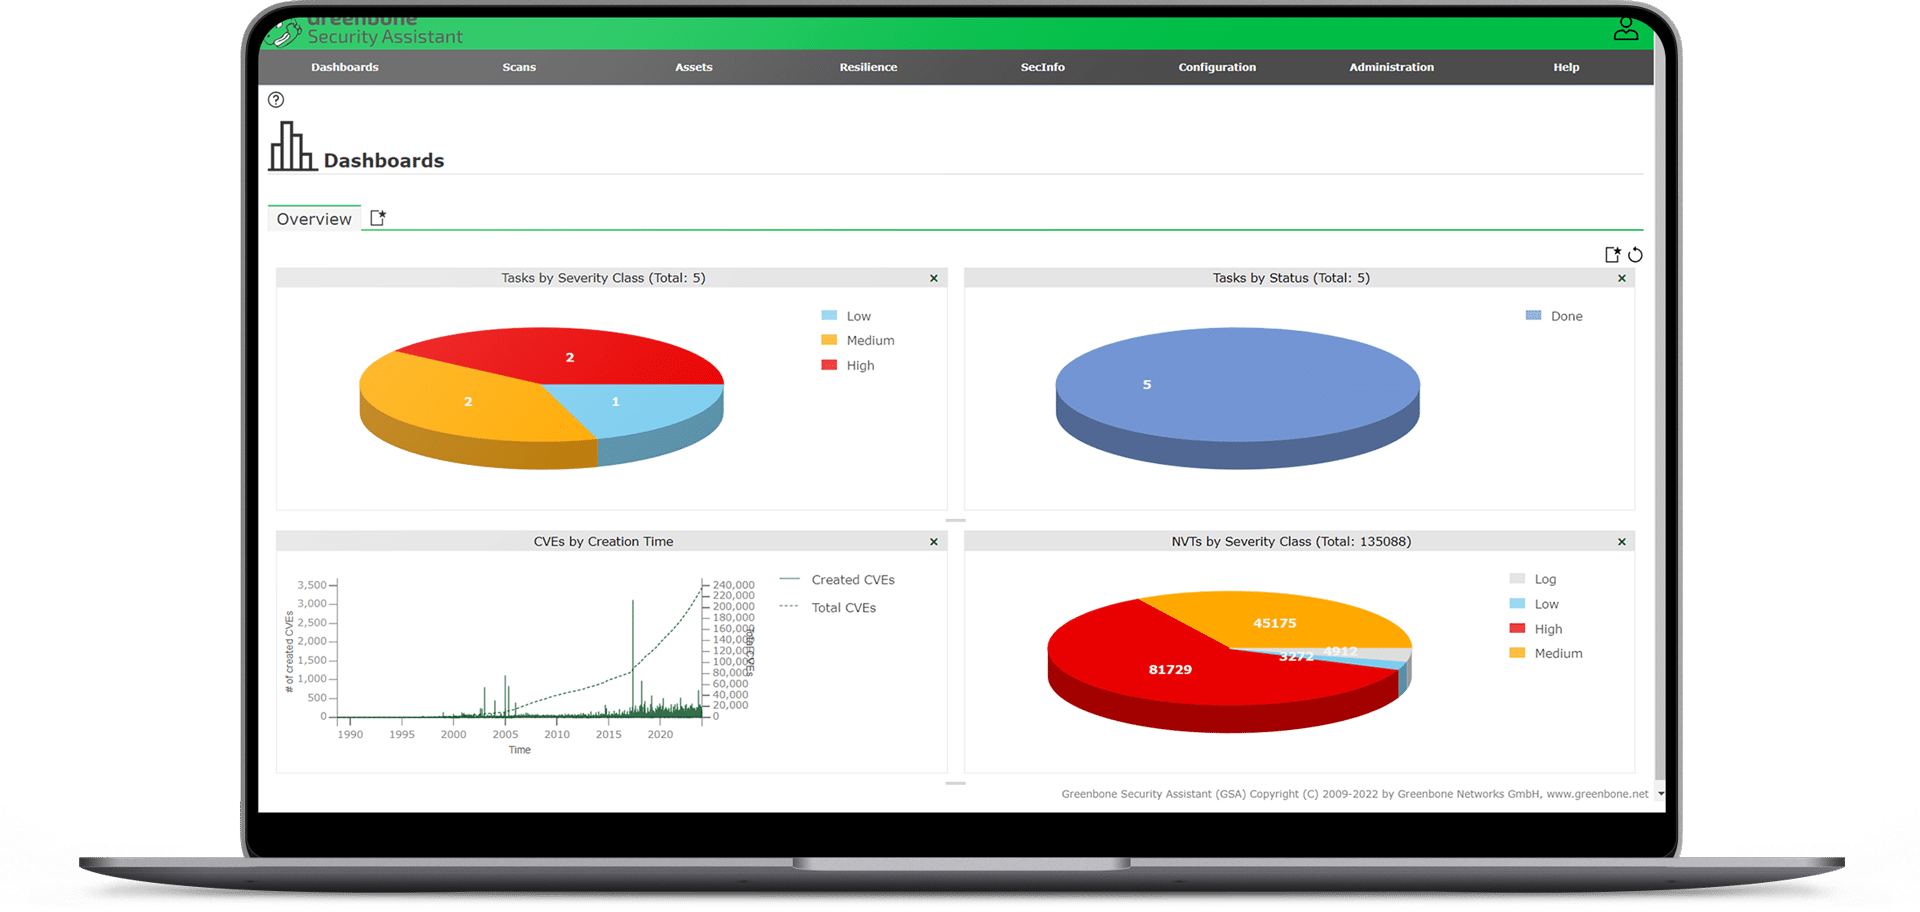This screenshot has width=1920, height=912.
Task: Add new dashboard tab icon beside Overview
Action: (378, 218)
